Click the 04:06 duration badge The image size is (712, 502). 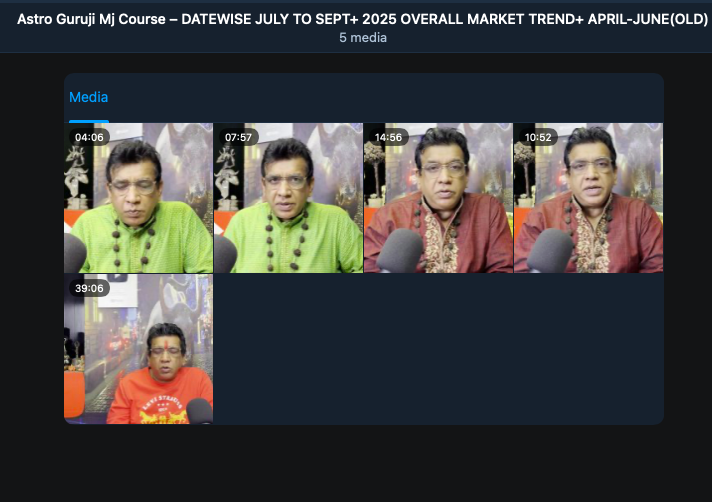(x=89, y=137)
